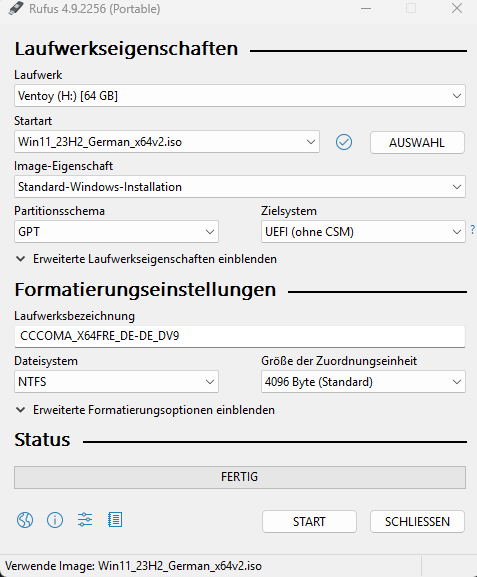Open the Zielsystem UEFI dropdown

click(363, 231)
